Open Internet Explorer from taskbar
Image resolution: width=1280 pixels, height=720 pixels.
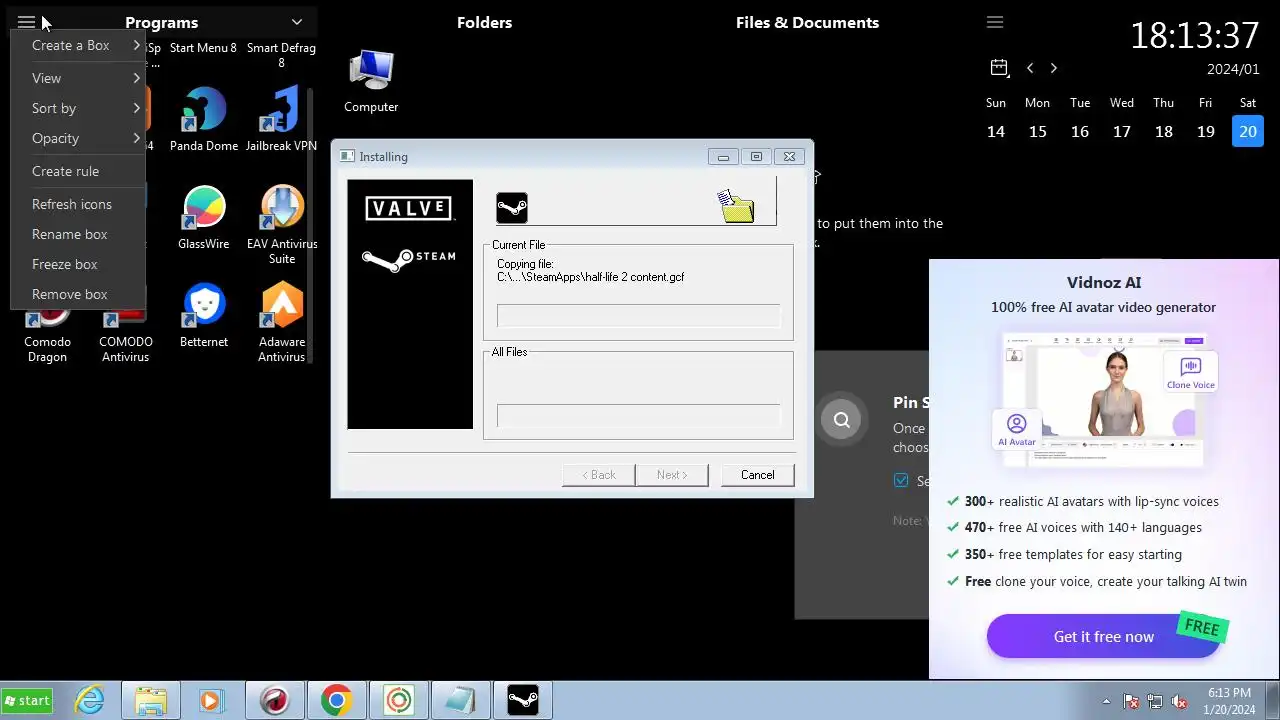[x=90, y=700]
